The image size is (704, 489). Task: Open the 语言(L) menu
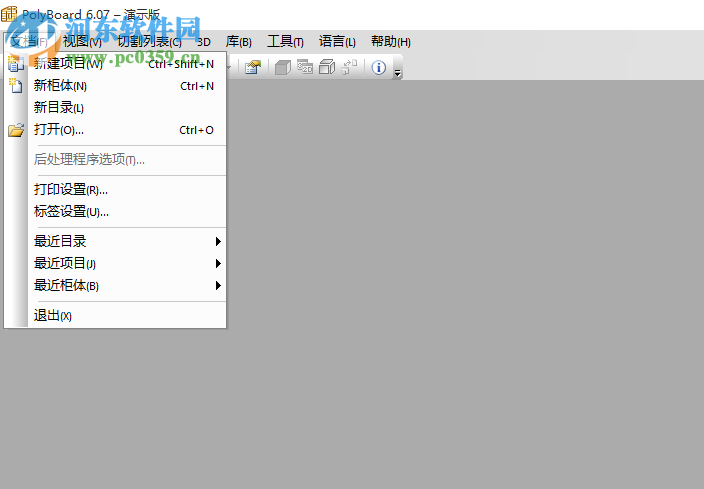coord(337,42)
